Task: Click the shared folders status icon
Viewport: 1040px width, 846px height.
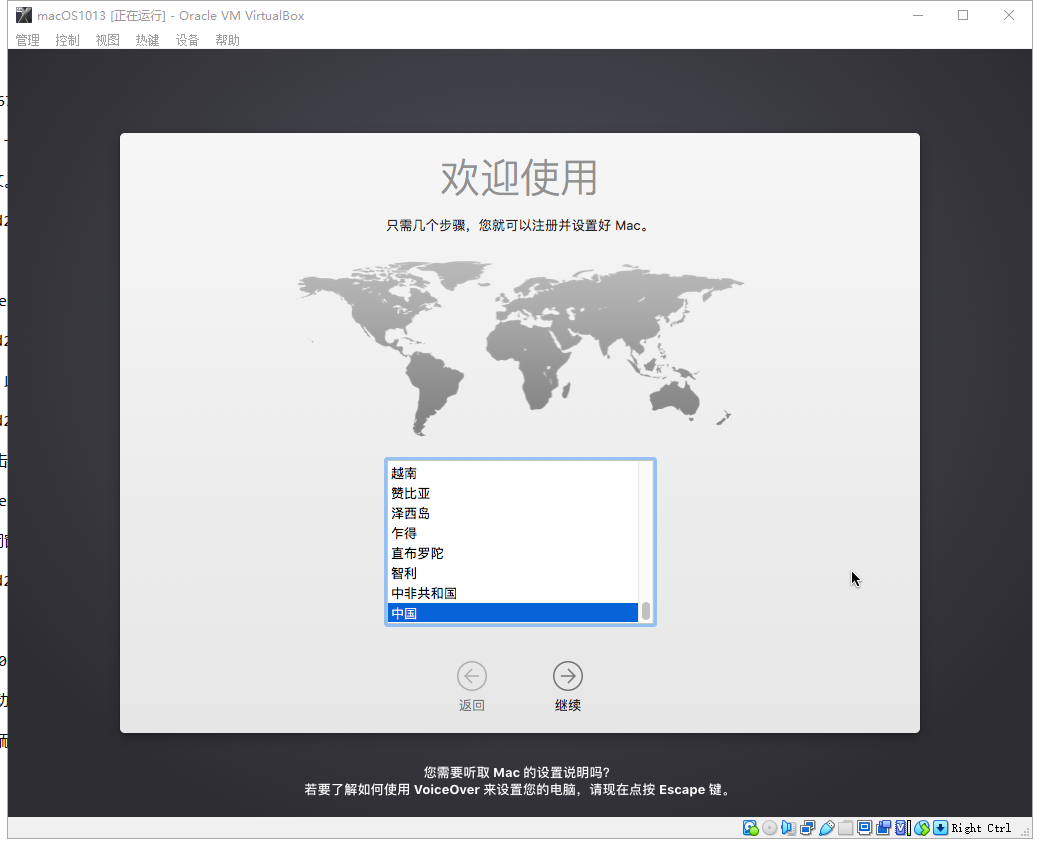Action: coord(846,827)
